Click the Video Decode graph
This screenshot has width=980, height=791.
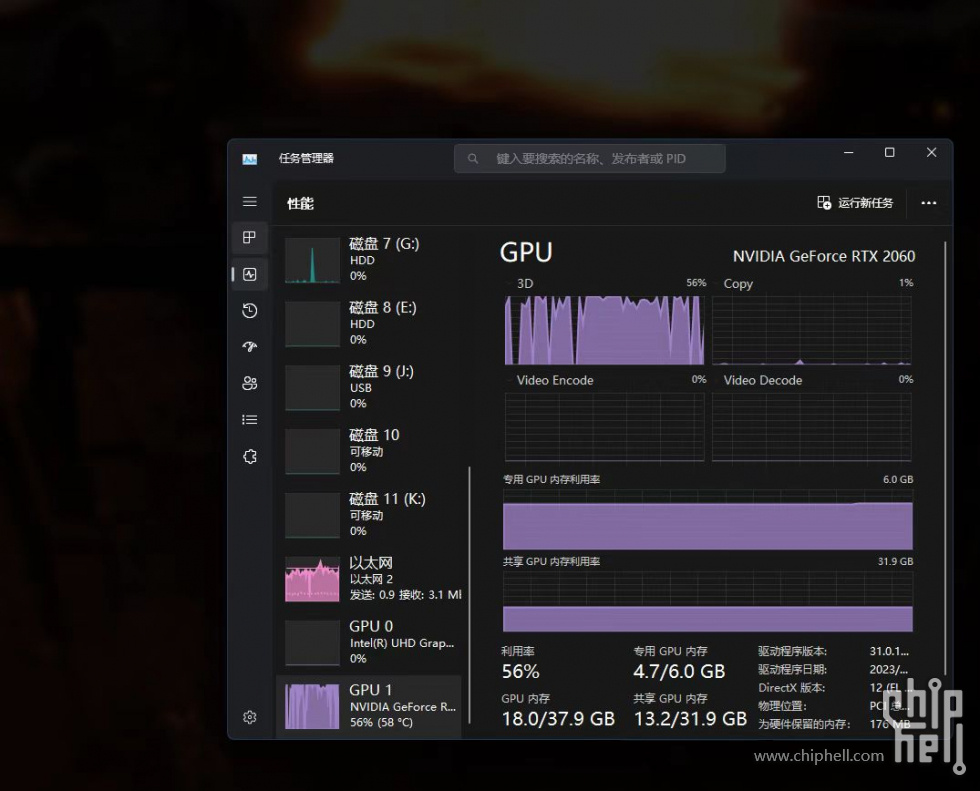tap(812, 427)
